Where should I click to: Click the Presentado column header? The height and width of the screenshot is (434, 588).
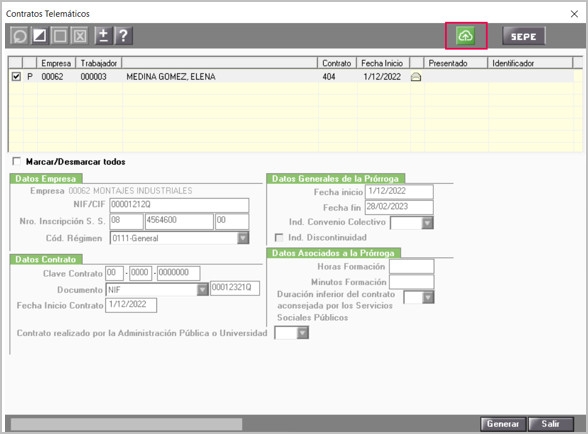tap(455, 63)
